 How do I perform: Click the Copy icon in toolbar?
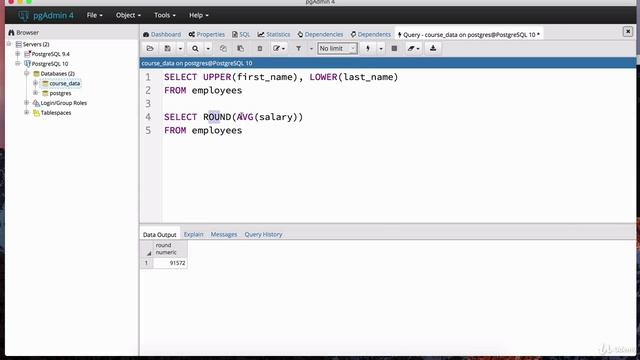pyautogui.click(x=223, y=49)
